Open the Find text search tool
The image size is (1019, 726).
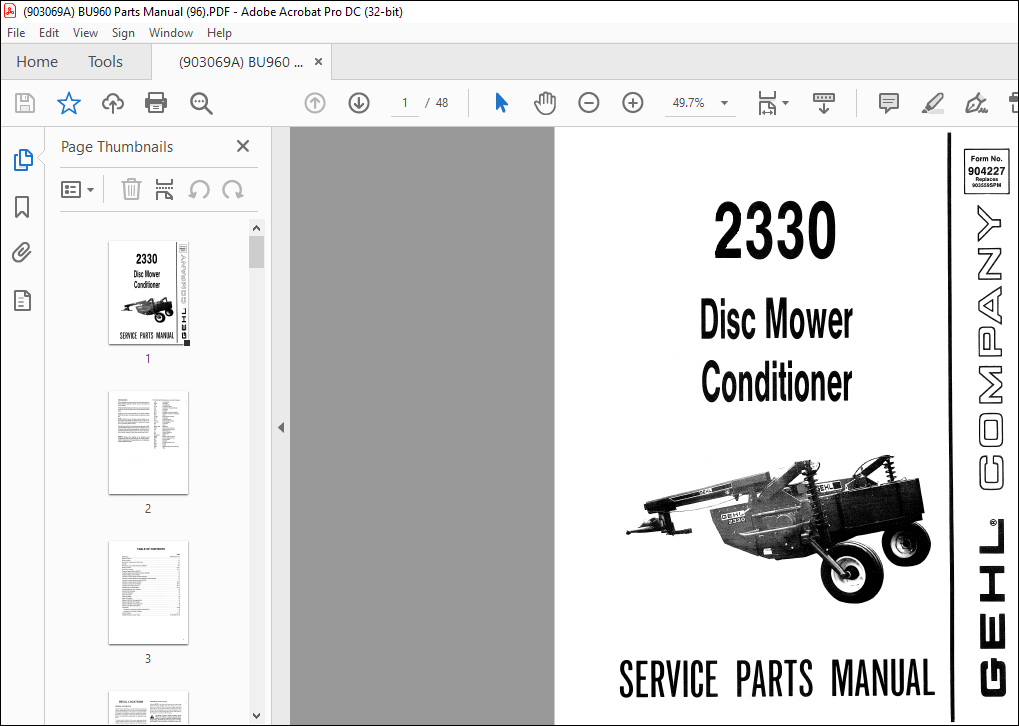click(201, 103)
